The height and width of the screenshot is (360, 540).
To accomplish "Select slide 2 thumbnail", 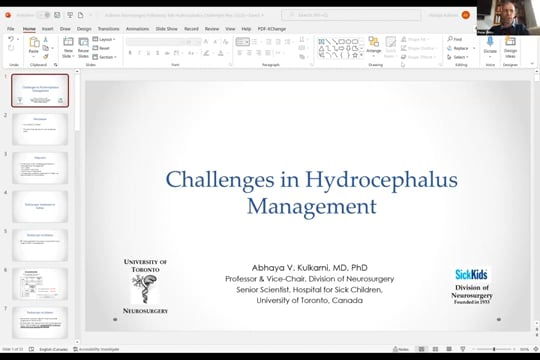I will click(40, 129).
